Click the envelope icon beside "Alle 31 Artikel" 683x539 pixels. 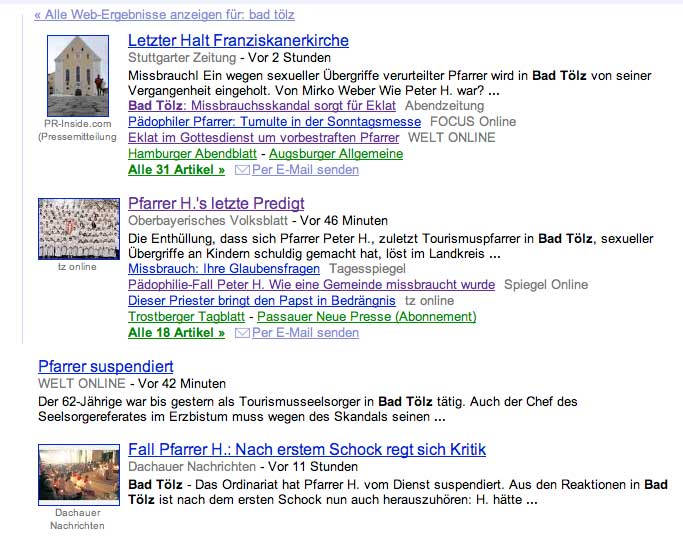241,170
